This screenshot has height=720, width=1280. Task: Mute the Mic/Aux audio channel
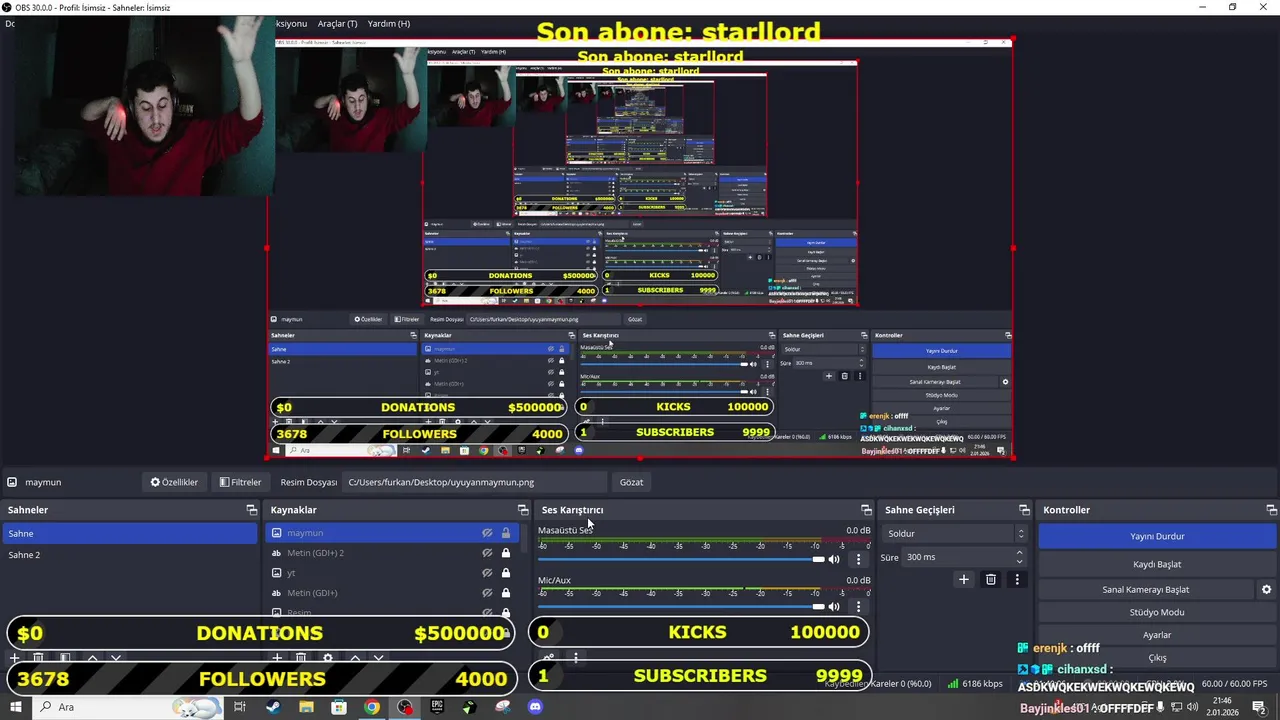[834, 606]
